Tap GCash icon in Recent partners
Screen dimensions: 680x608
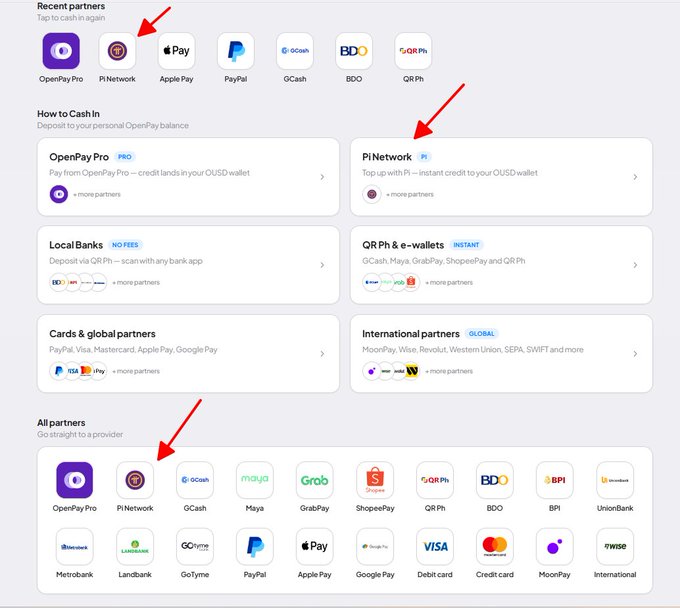click(295, 51)
